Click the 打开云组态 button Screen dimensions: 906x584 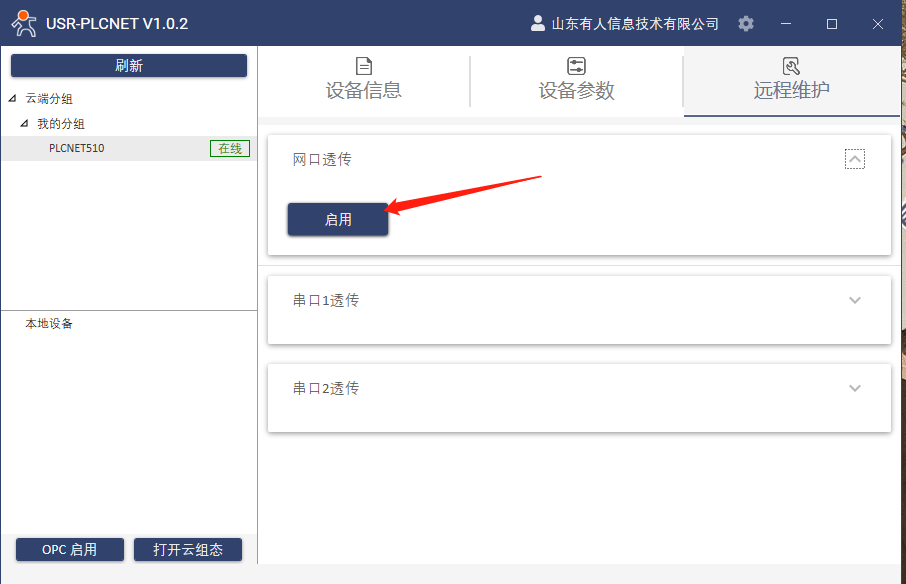click(189, 549)
